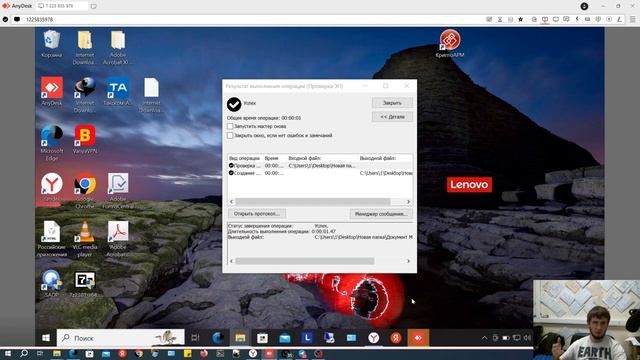640x360 pixels.
Task: Open the Российские приложения desktop file
Action: (51, 239)
